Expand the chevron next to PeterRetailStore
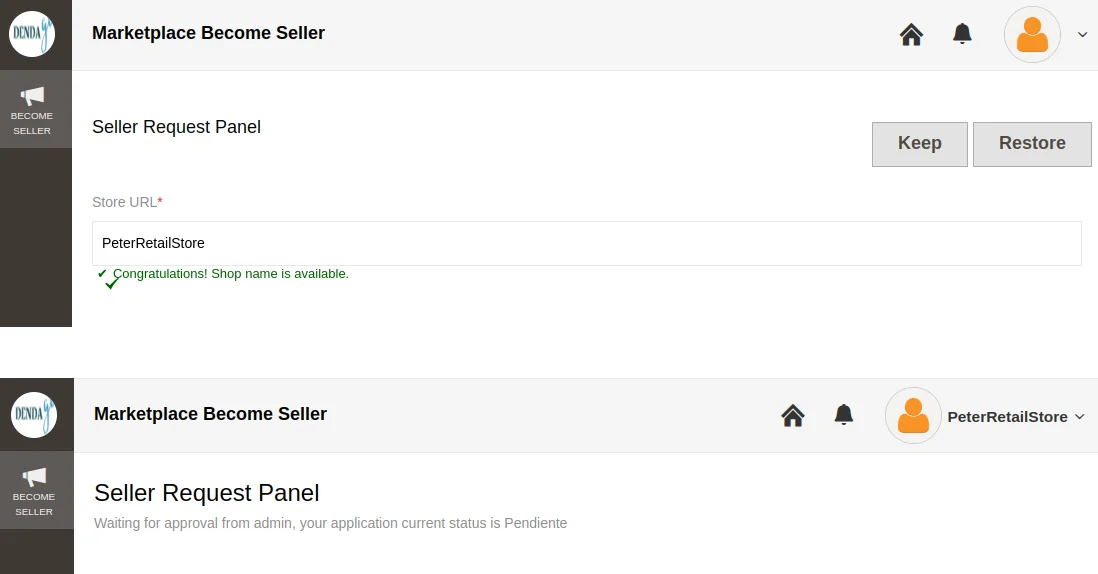The width and height of the screenshot is (1098, 574). click(x=1079, y=417)
